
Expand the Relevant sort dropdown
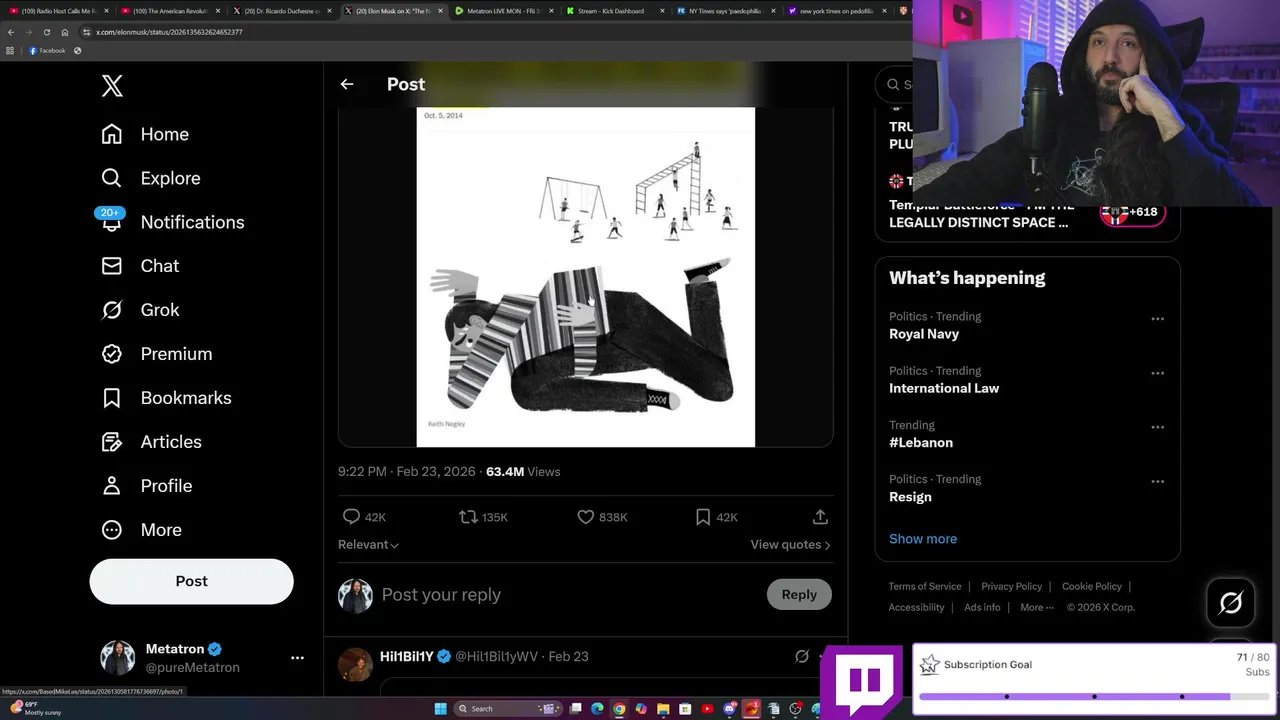click(368, 545)
